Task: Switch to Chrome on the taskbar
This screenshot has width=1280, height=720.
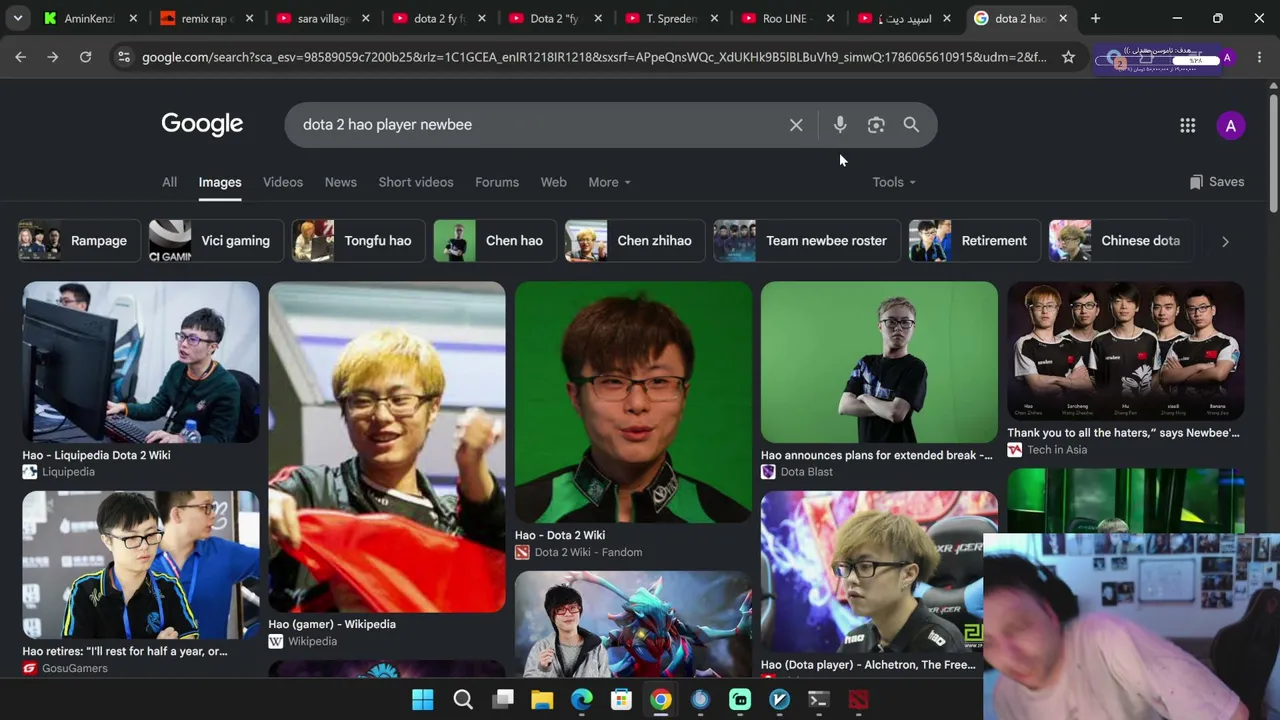Action: 661,700
